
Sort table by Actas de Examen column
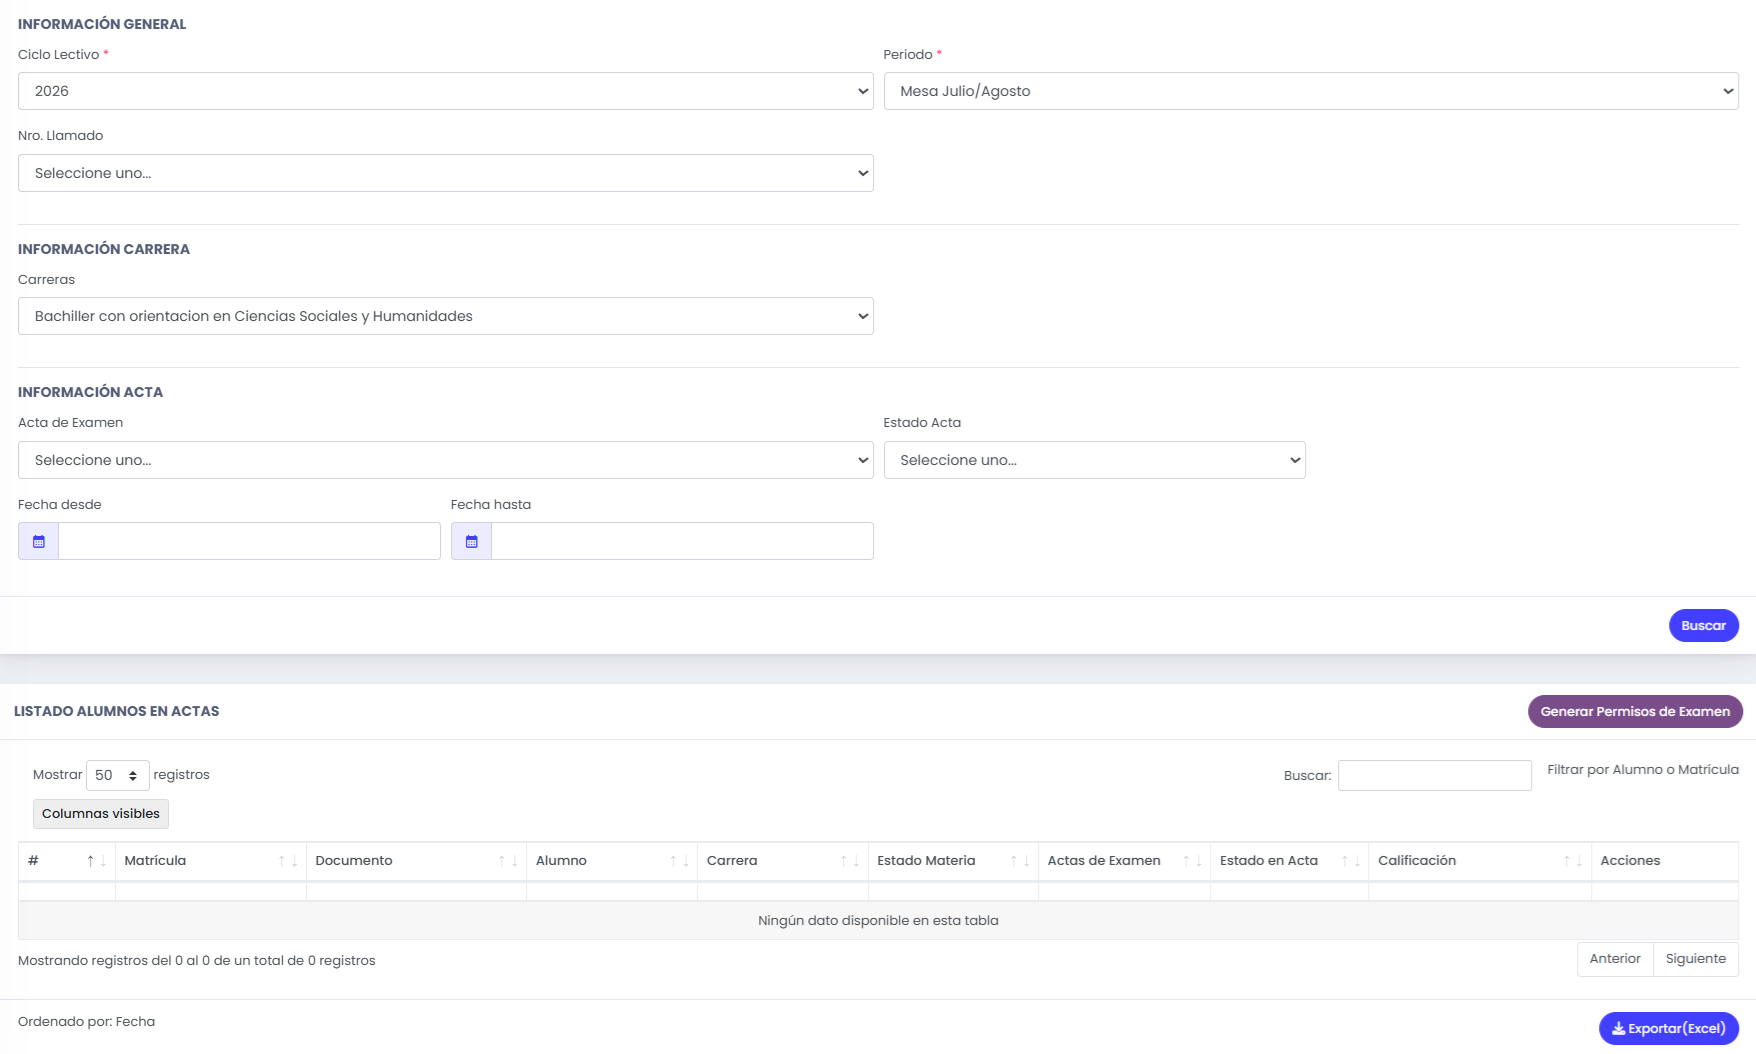click(1124, 861)
